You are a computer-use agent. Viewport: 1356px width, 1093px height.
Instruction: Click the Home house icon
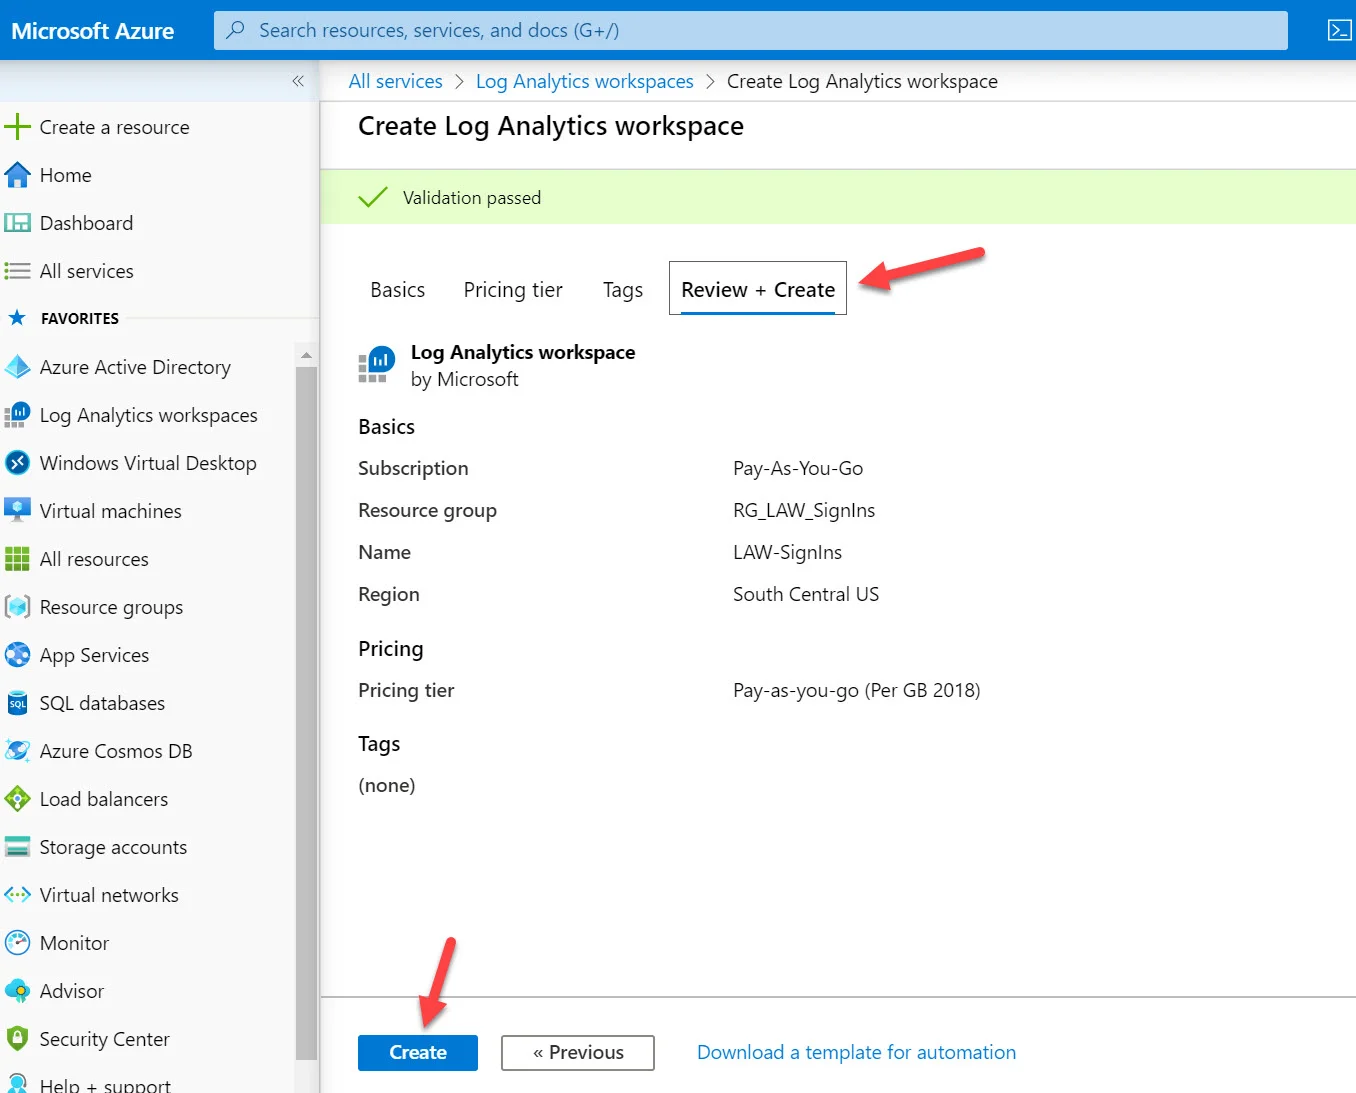tap(17, 175)
